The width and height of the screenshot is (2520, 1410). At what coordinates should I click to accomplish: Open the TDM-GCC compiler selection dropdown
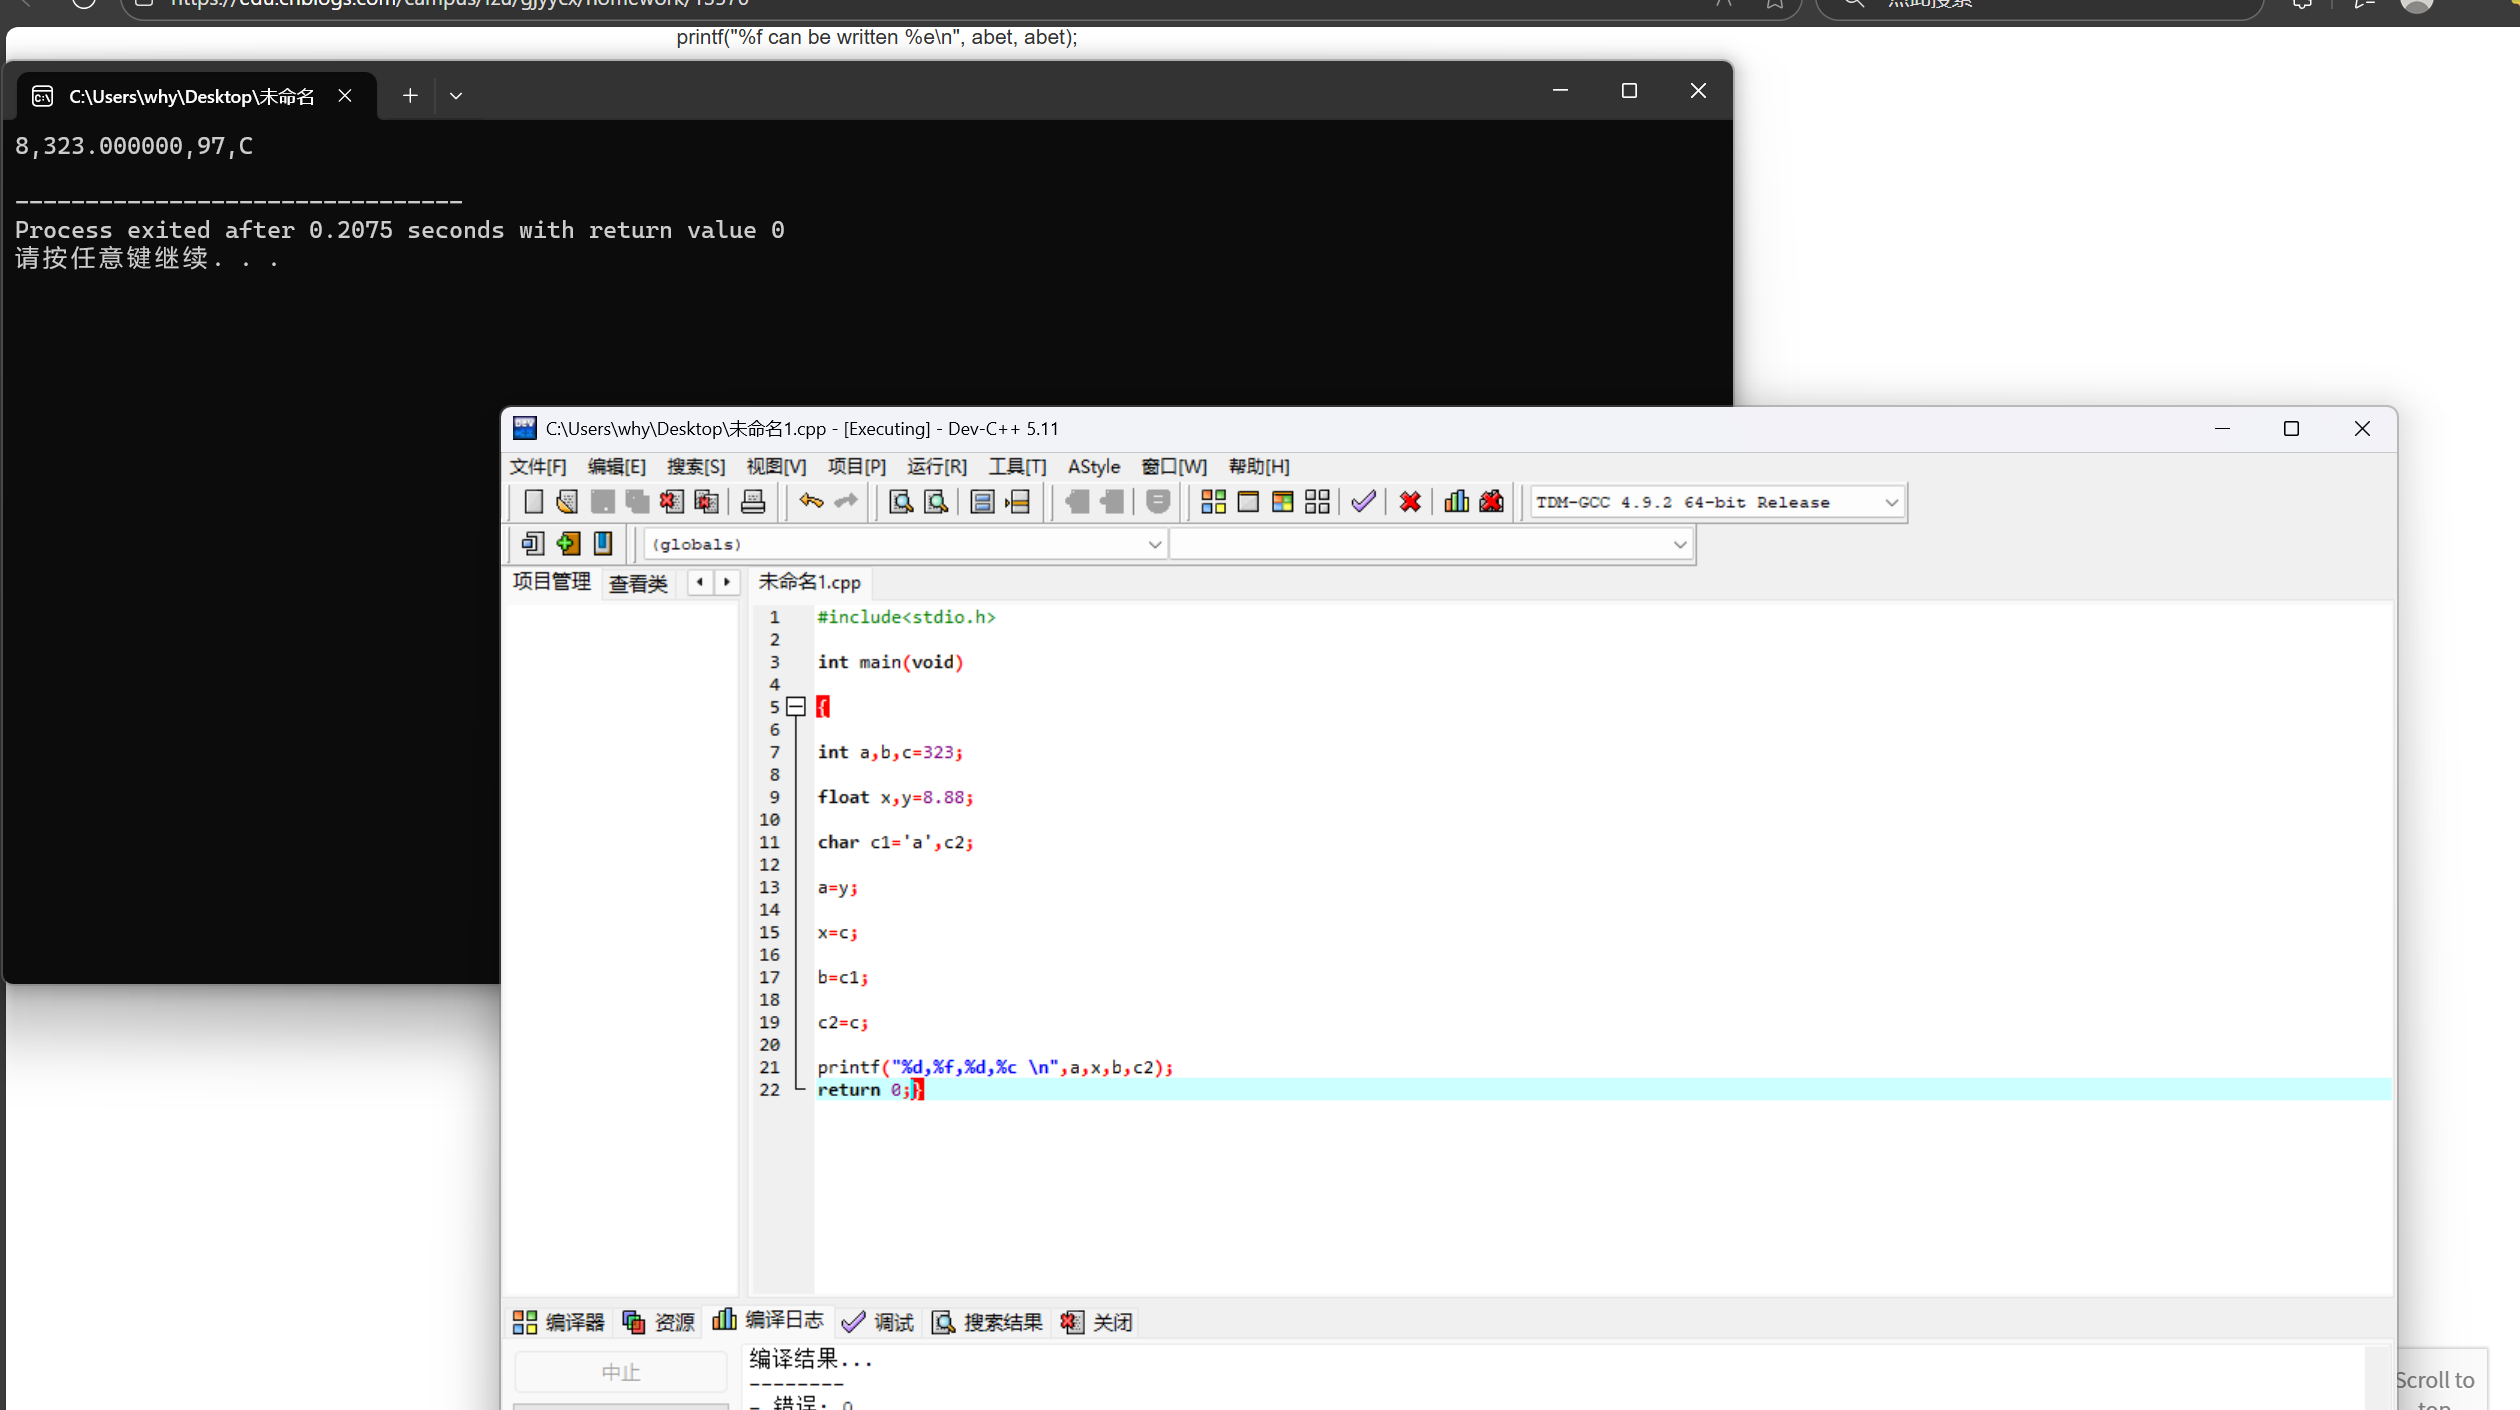tap(1891, 503)
